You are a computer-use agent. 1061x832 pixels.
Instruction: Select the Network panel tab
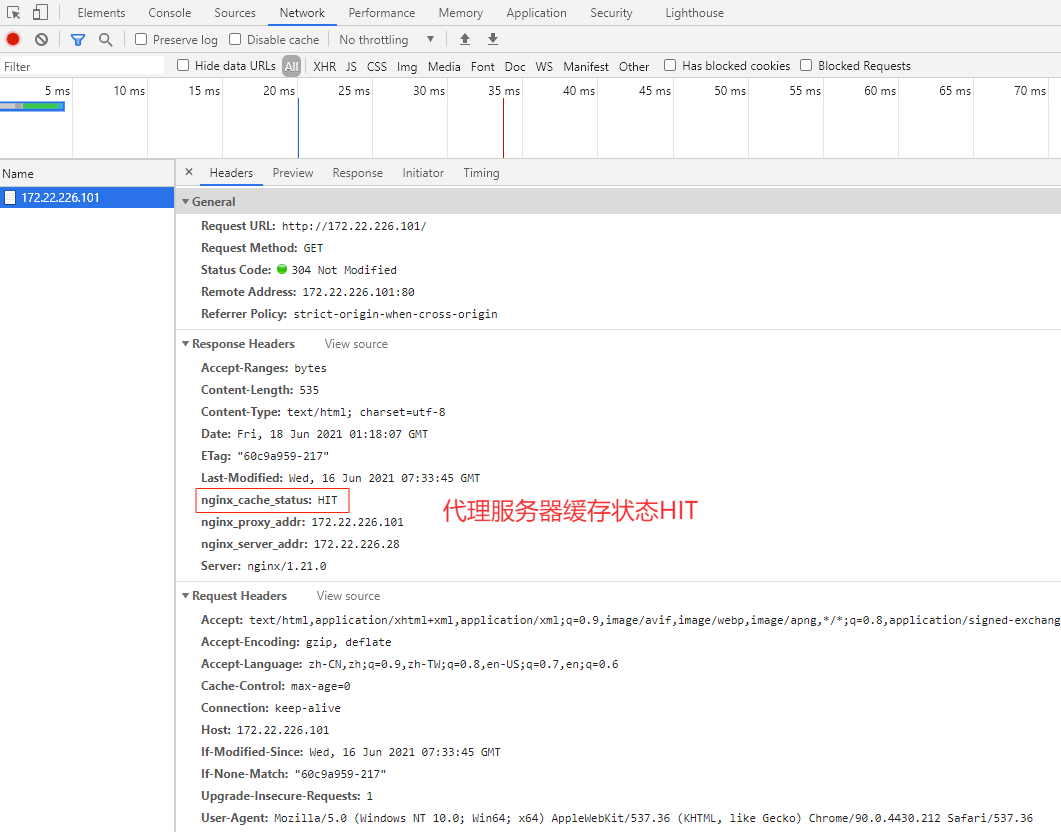(302, 13)
